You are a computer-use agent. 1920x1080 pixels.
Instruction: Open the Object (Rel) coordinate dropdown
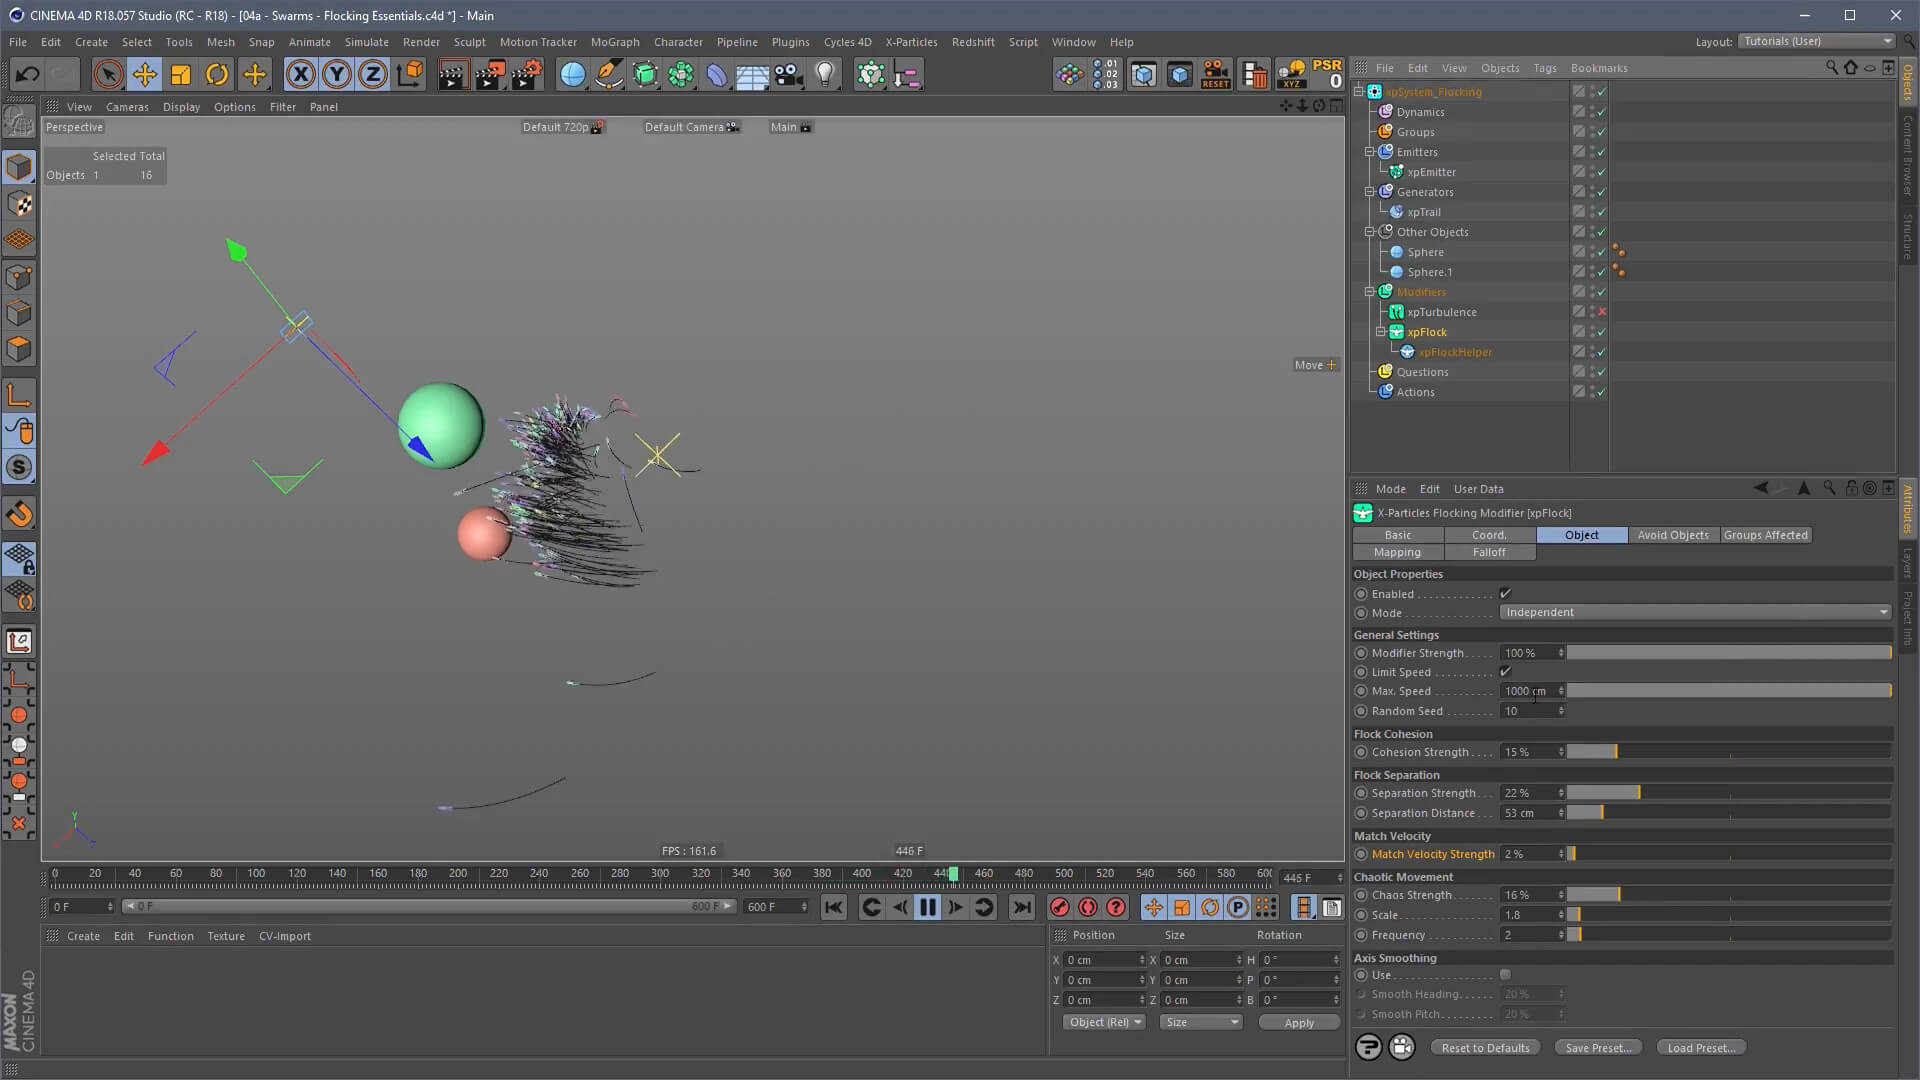[1104, 1022]
